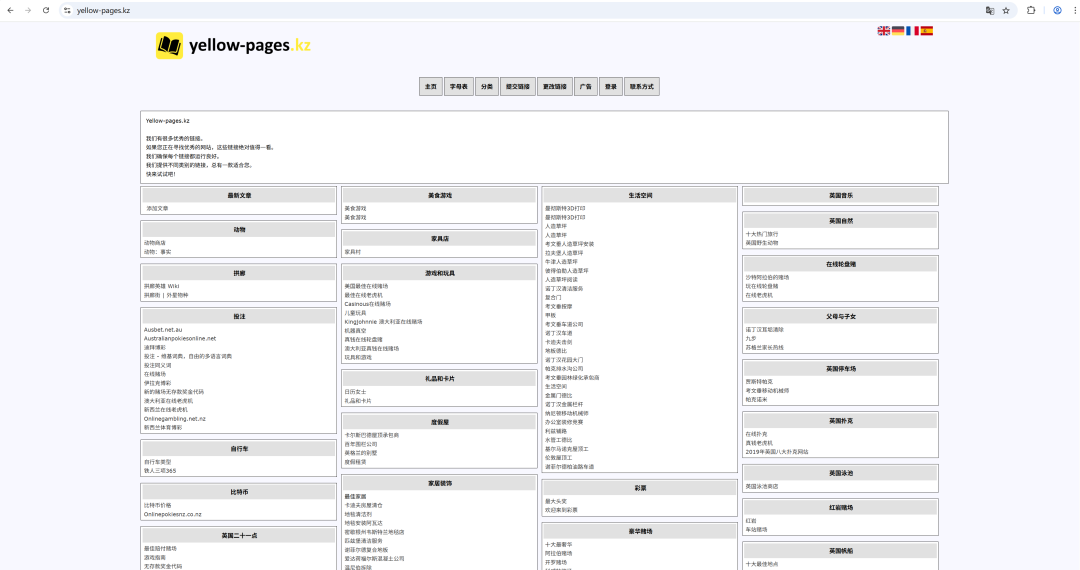The image size is (1080, 570).
Task: Open the 家具村 link
Action: coord(353,252)
